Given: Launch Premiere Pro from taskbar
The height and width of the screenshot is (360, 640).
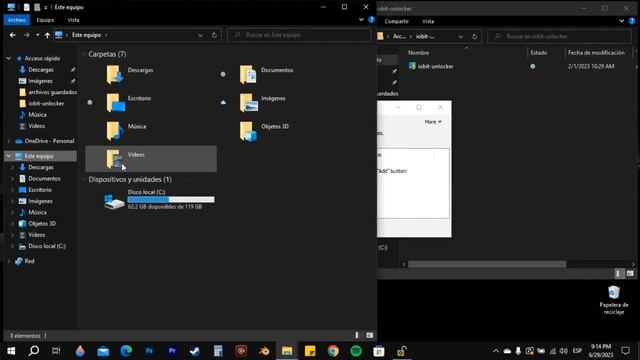Looking at the screenshot, I should tap(172, 351).
